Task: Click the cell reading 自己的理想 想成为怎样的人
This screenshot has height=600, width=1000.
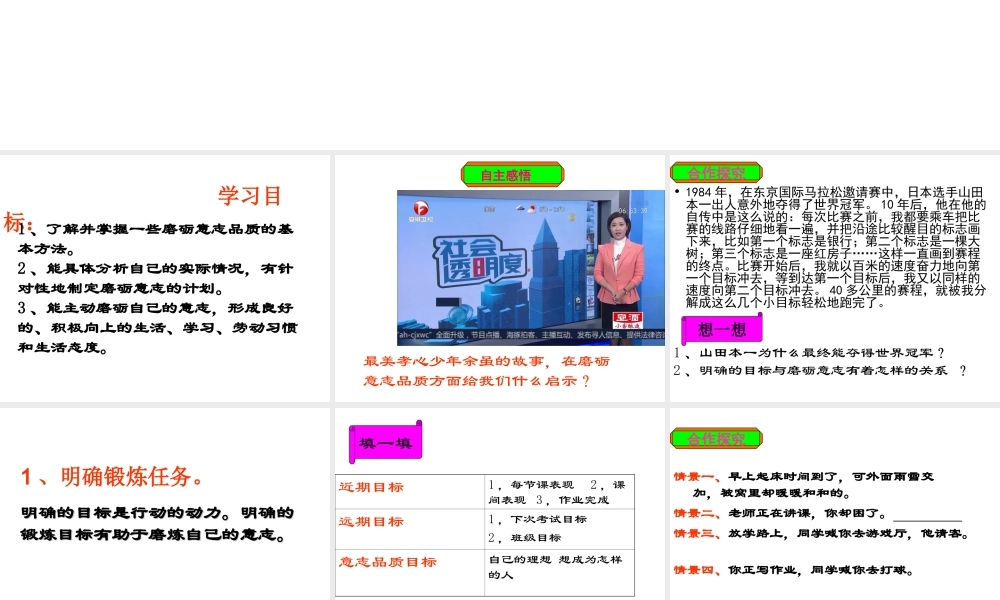Action: pos(559,573)
